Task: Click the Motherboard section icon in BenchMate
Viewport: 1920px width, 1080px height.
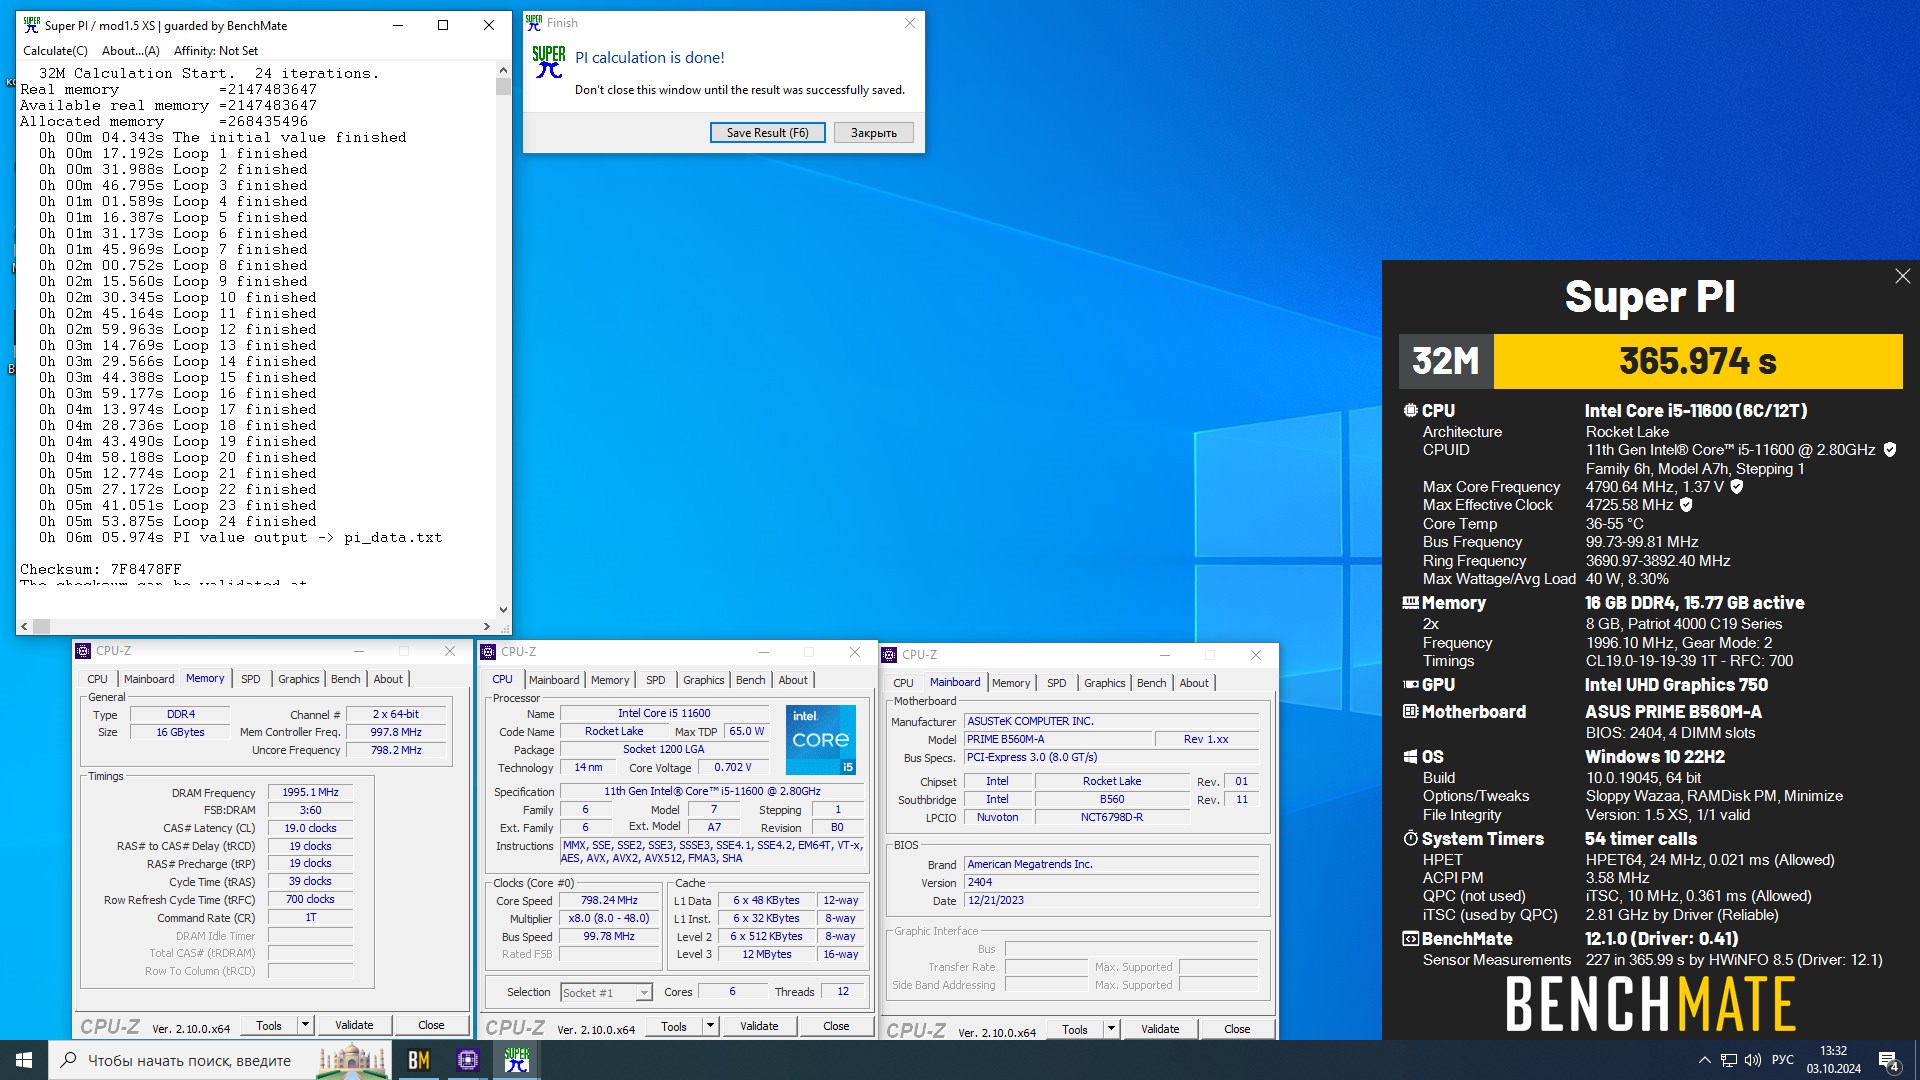Action: point(1410,712)
